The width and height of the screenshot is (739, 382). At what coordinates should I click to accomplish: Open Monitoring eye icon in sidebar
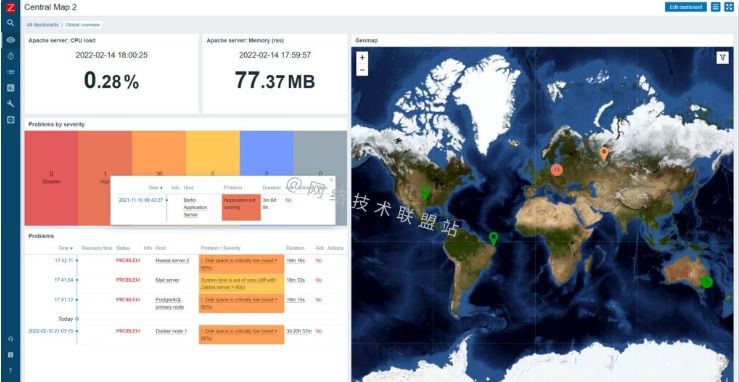pyautogui.click(x=10, y=40)
